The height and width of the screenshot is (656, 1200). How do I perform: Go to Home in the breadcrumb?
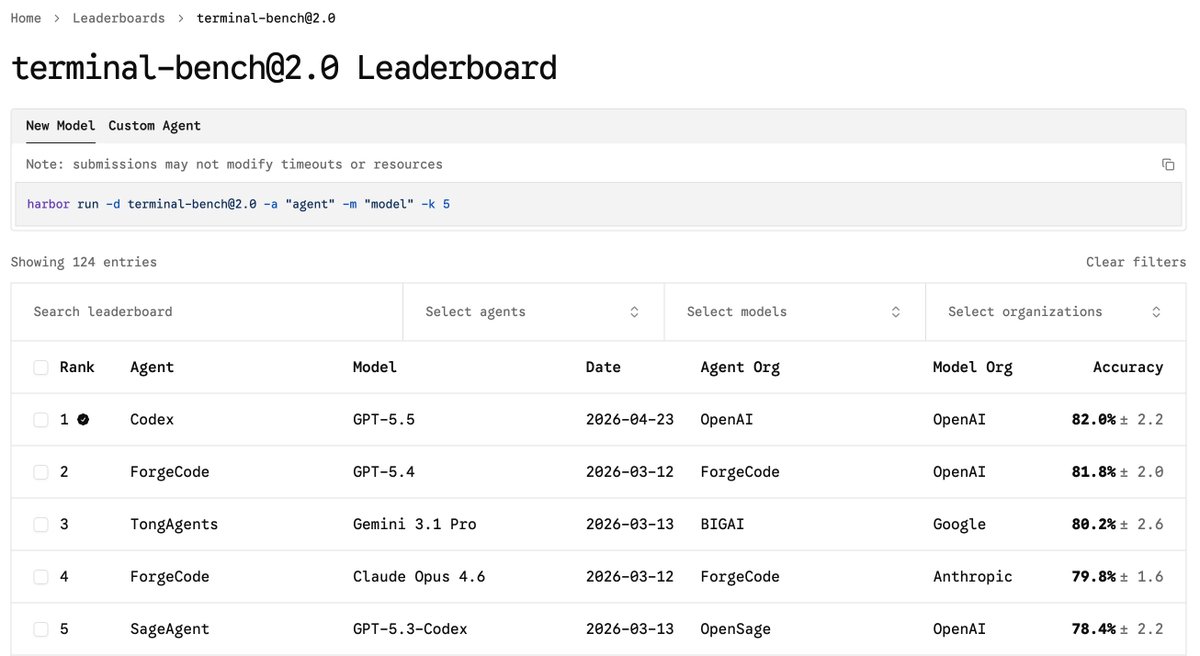pyautogui.click(x=26, y=18)
